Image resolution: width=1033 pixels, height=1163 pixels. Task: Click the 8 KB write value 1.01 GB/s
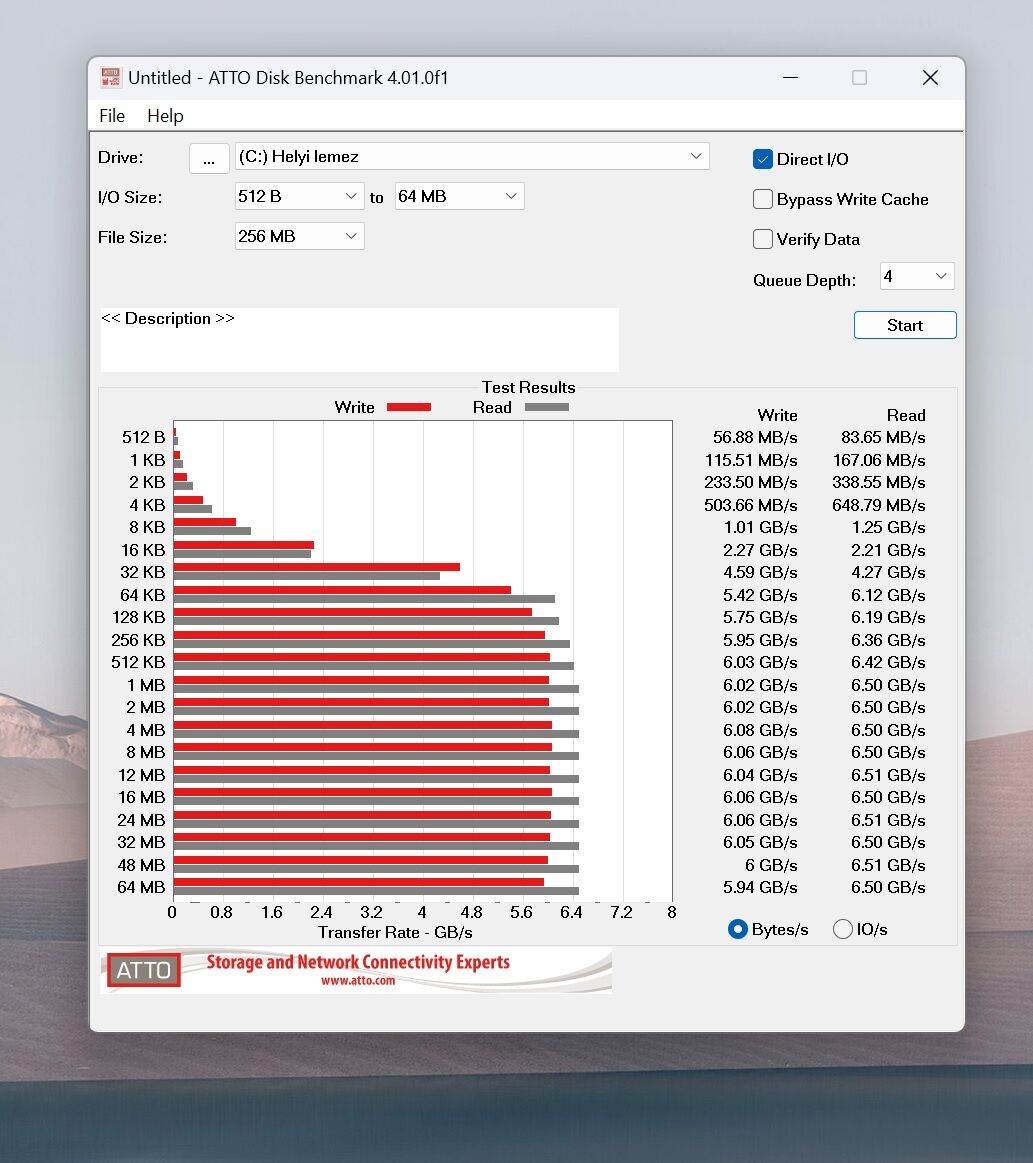(760, 527)
